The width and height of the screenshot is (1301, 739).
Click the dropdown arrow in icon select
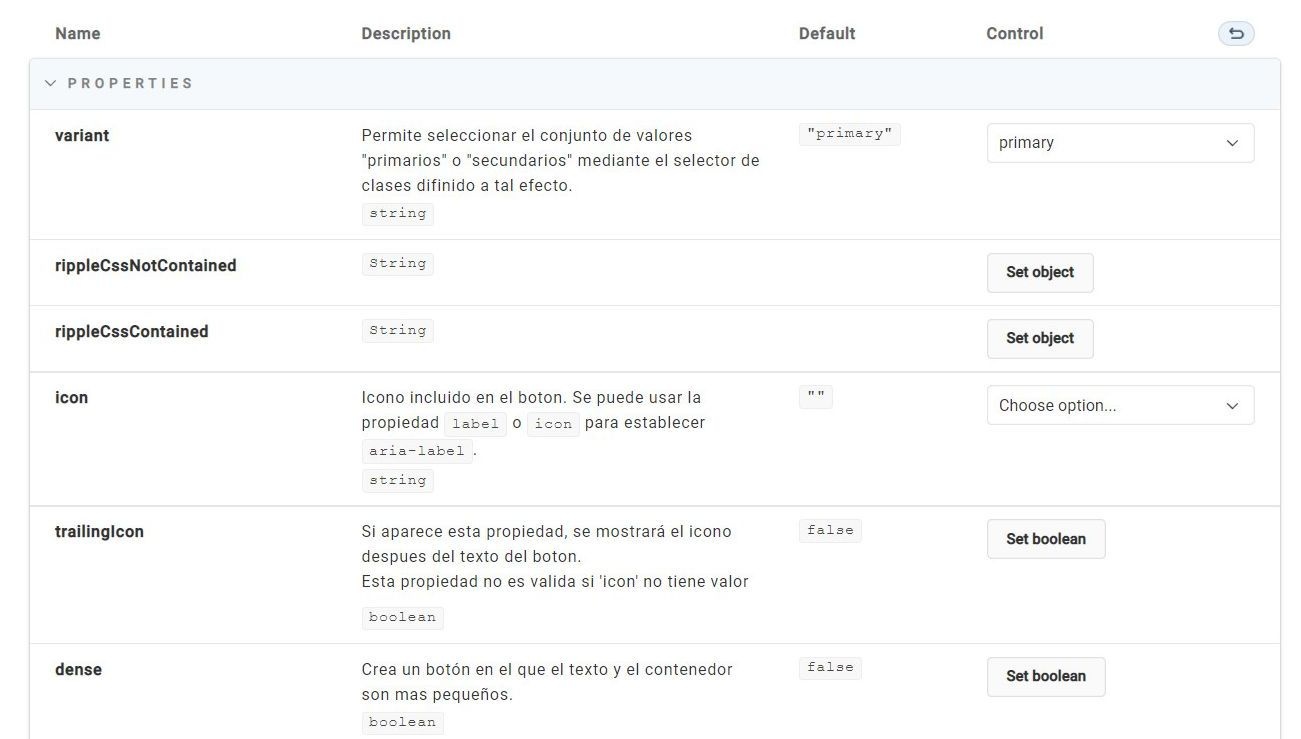coord(1232,406)
